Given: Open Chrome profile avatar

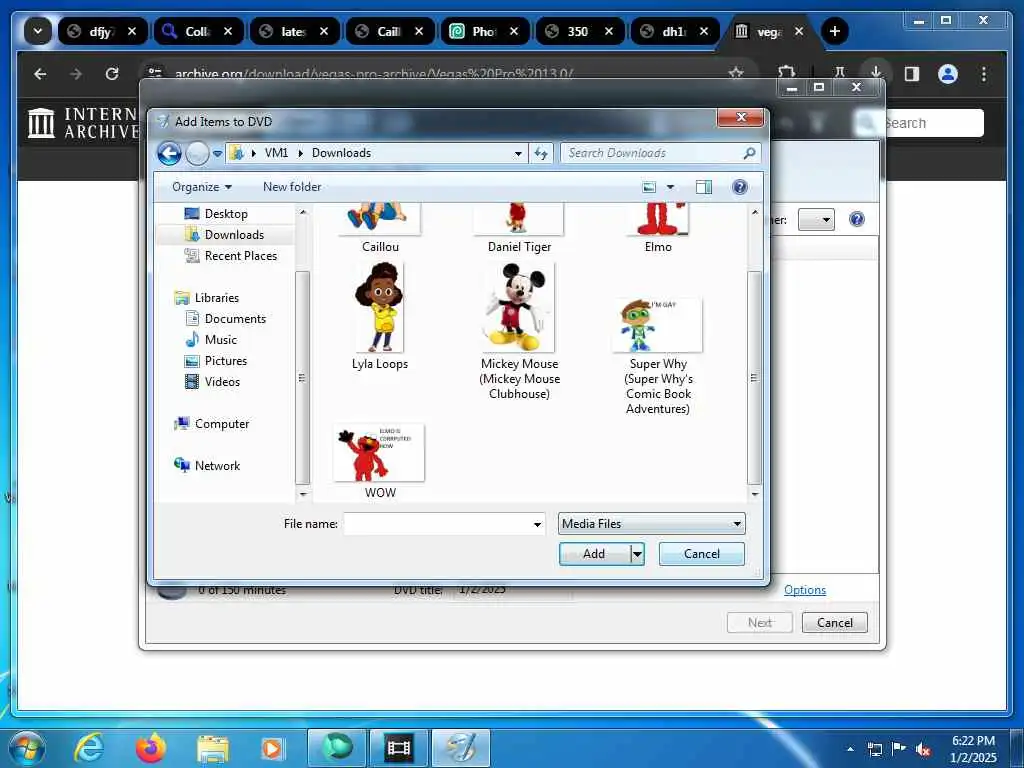Looking at the screenshot, I should pos(948,74).
